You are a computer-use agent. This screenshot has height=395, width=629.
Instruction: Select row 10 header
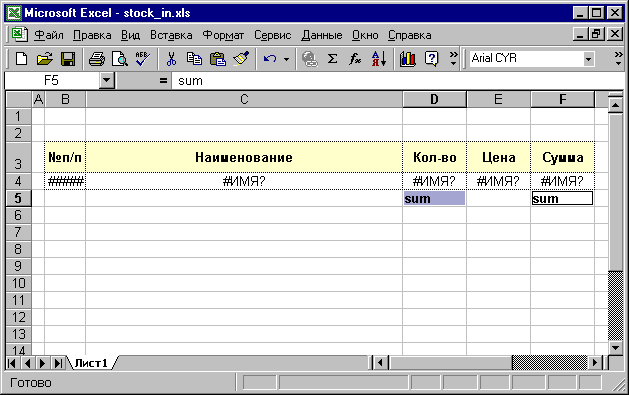click(18, 284)
